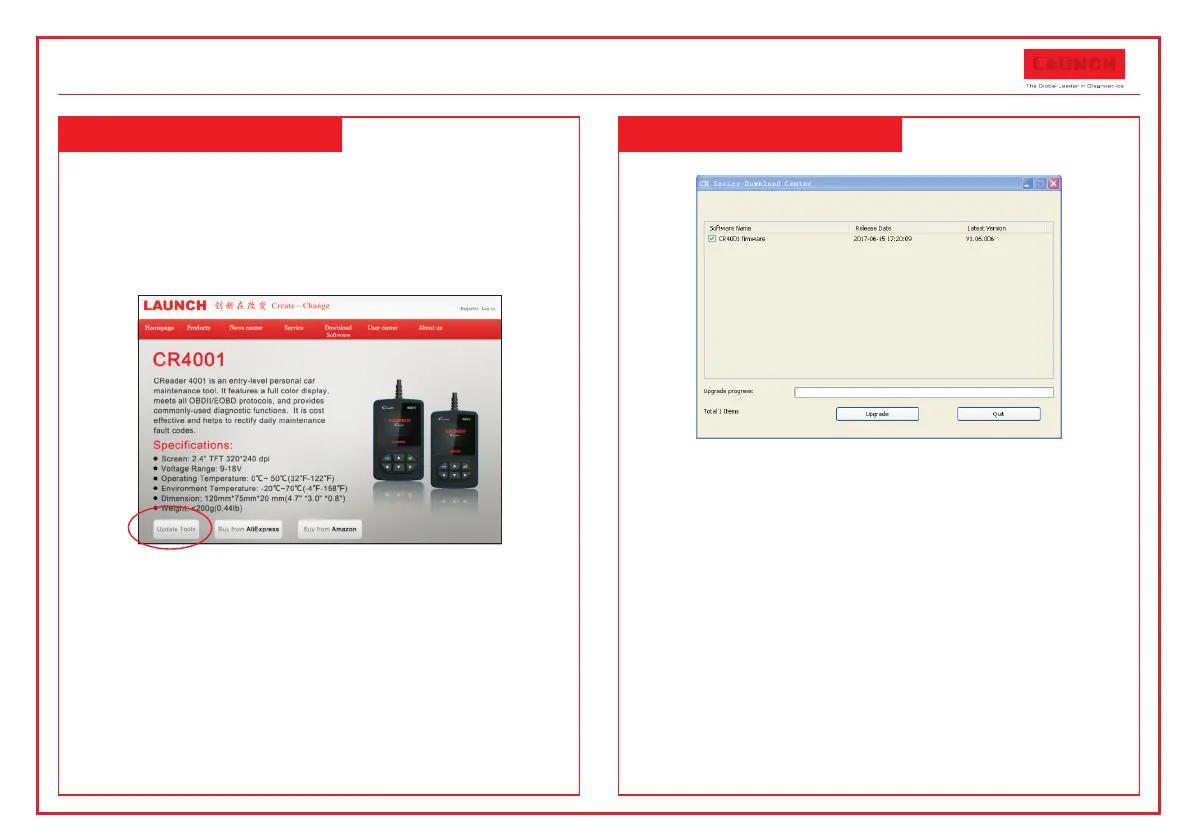1191x839 pixels.
Task: Click the Release Date column header
Action: (x=905, y=228)
